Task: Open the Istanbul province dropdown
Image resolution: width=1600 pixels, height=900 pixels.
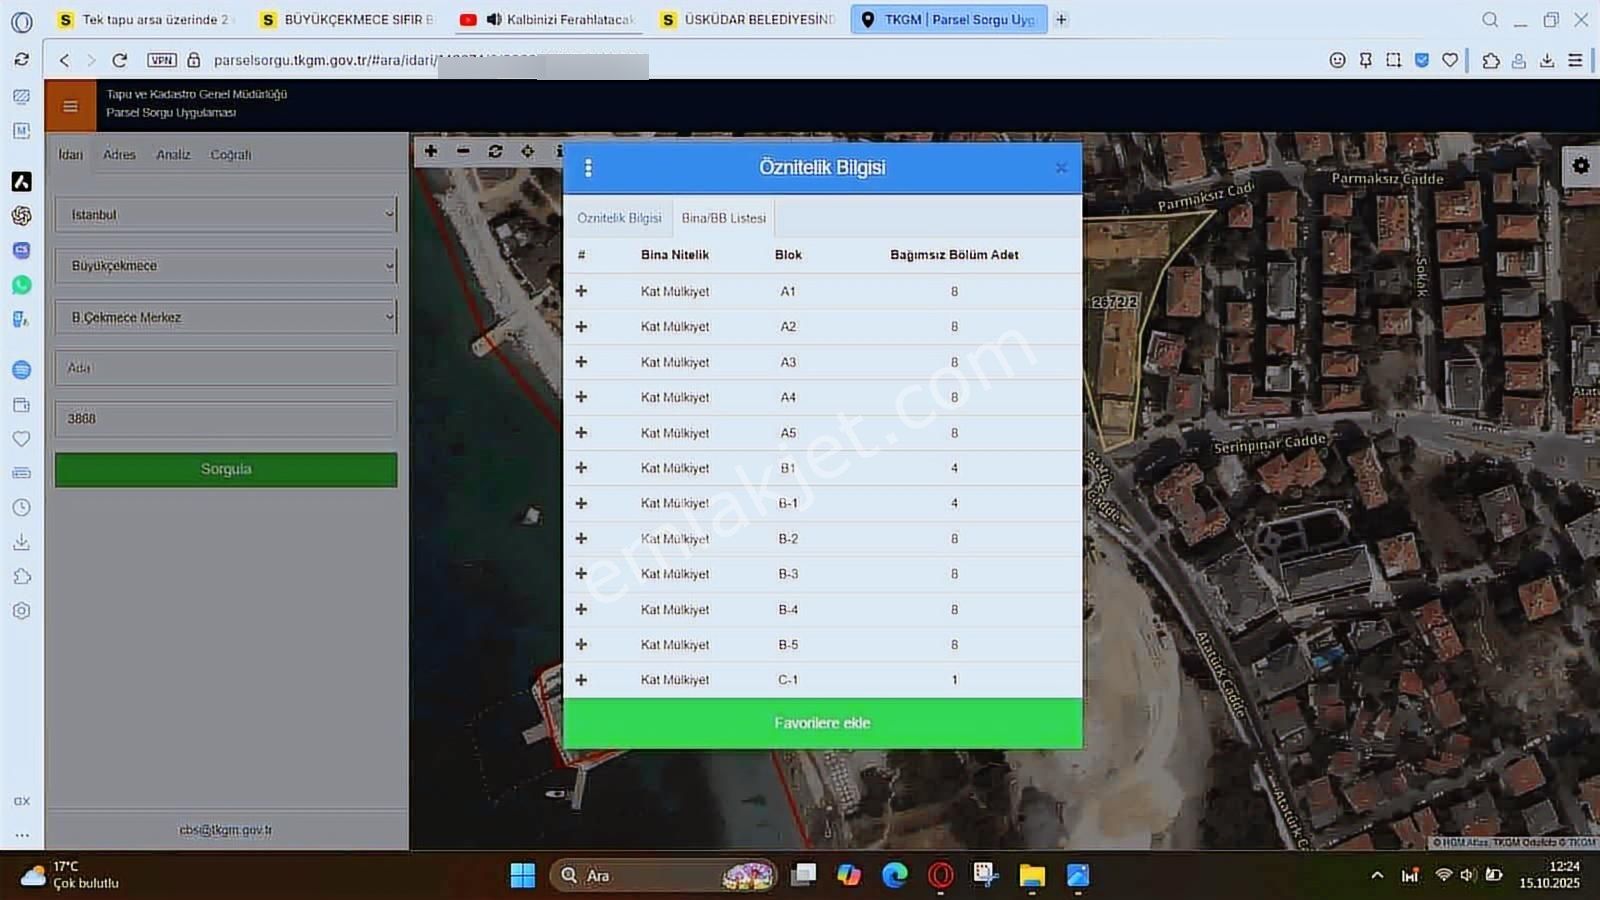Action: coord(226,215)
